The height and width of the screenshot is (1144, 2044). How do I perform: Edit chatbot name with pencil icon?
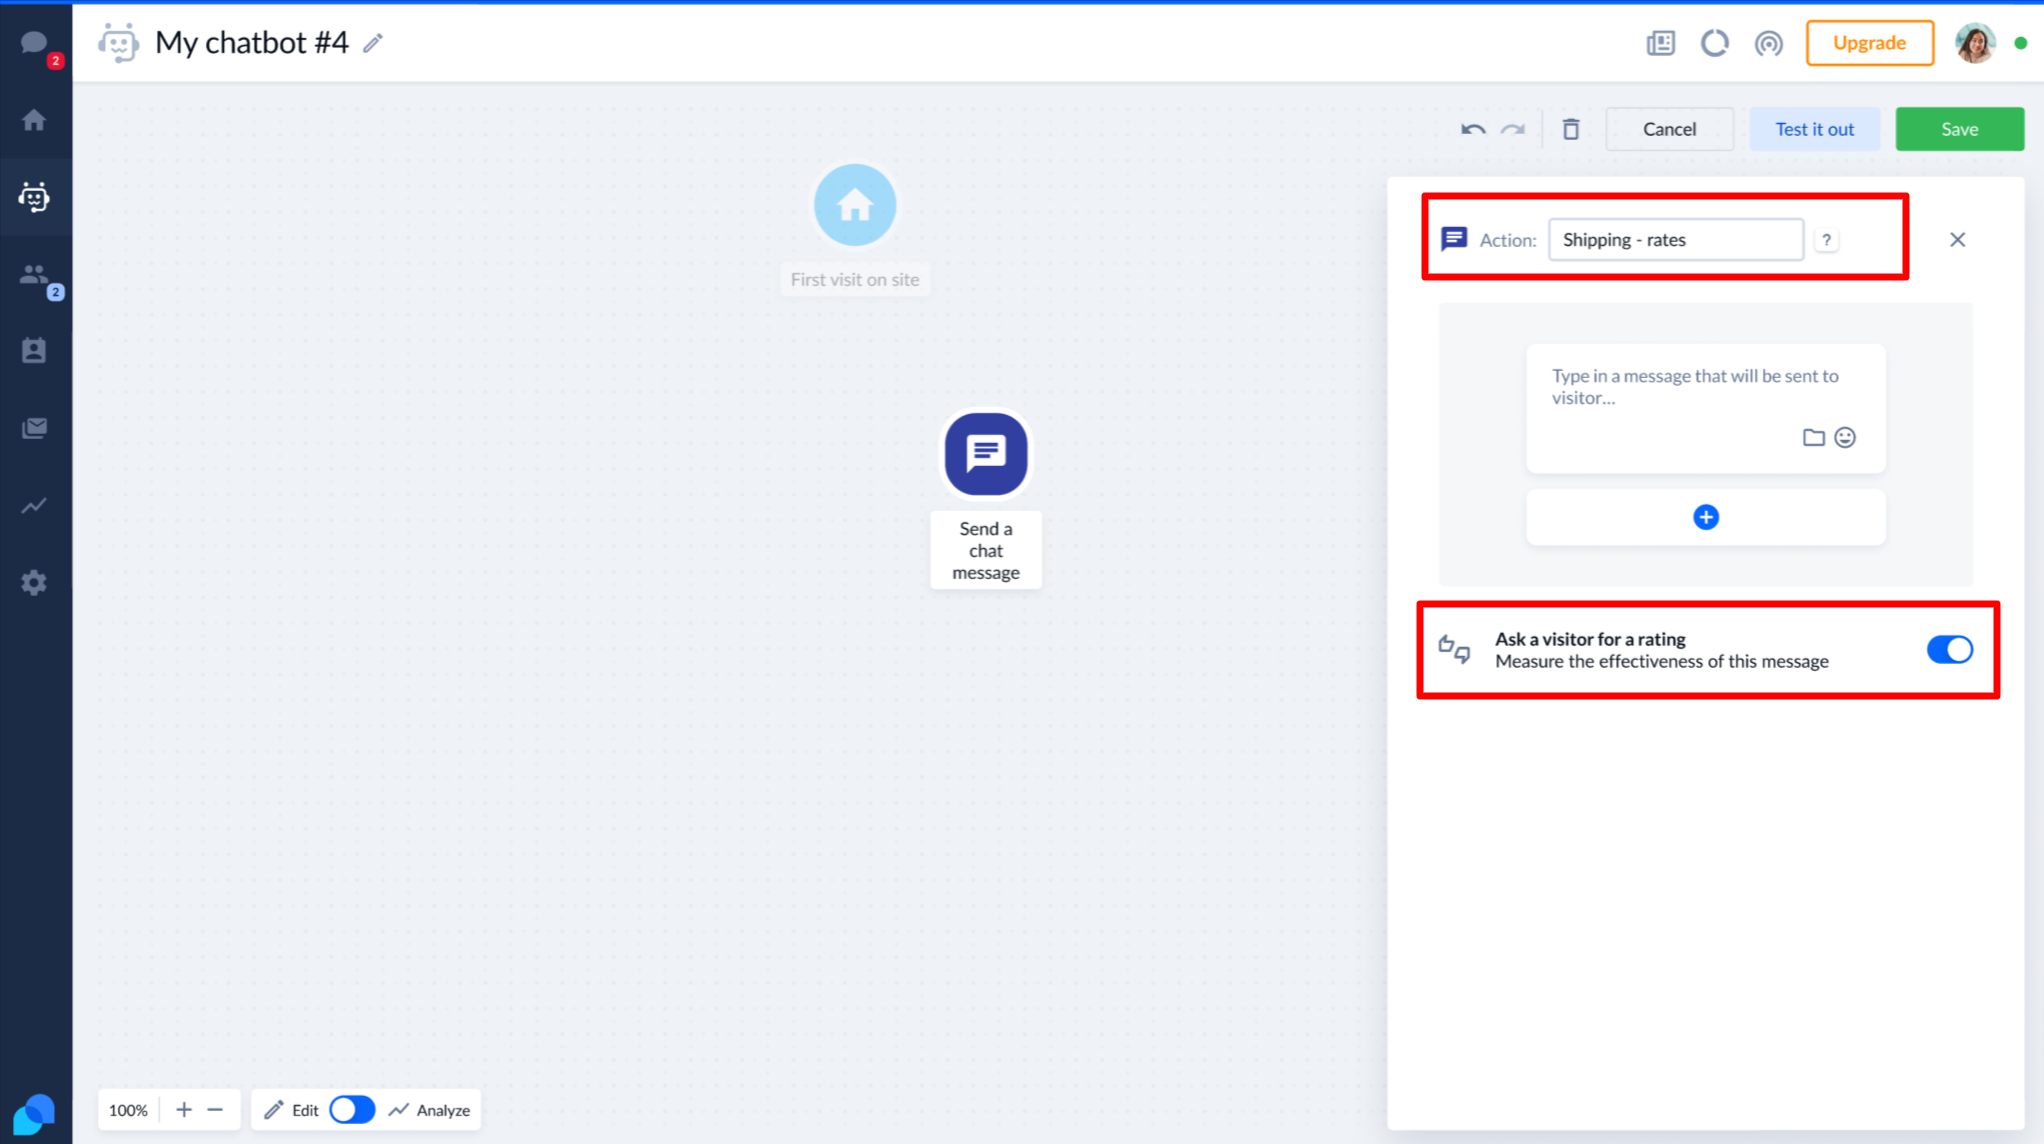(x=373, y=43)
